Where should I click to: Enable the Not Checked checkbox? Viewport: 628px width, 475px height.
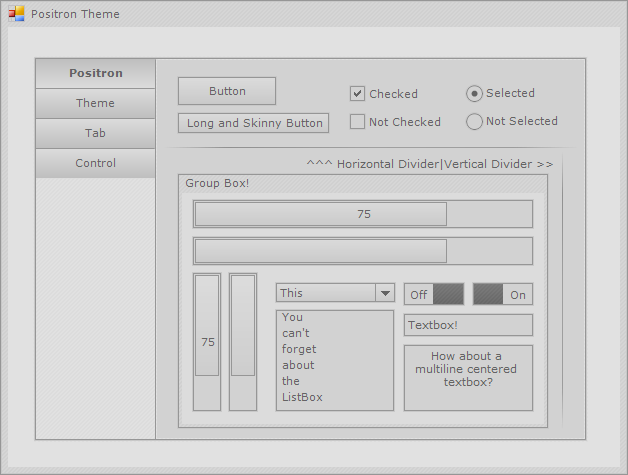357,122
